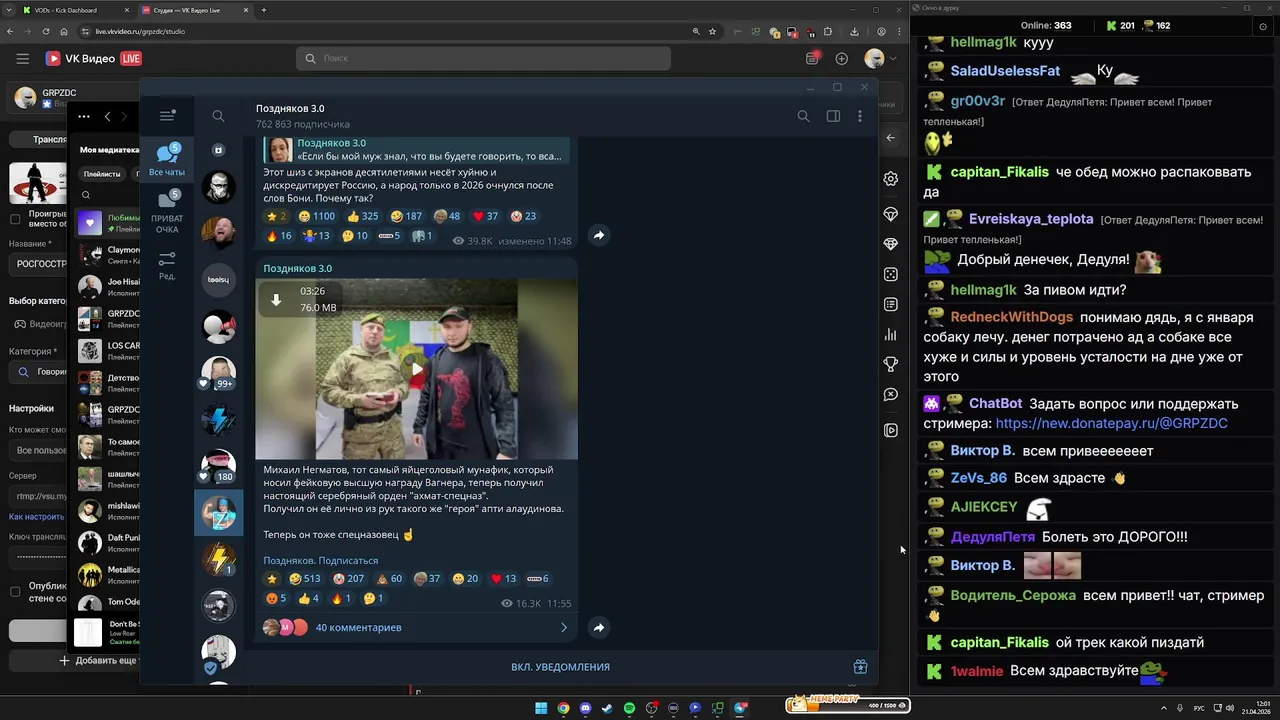The width and height of the screenshot is (1280, 720).
Task: Open chat with 99+ unread badge
Action: pyautogui.click(x=218, y=372)
